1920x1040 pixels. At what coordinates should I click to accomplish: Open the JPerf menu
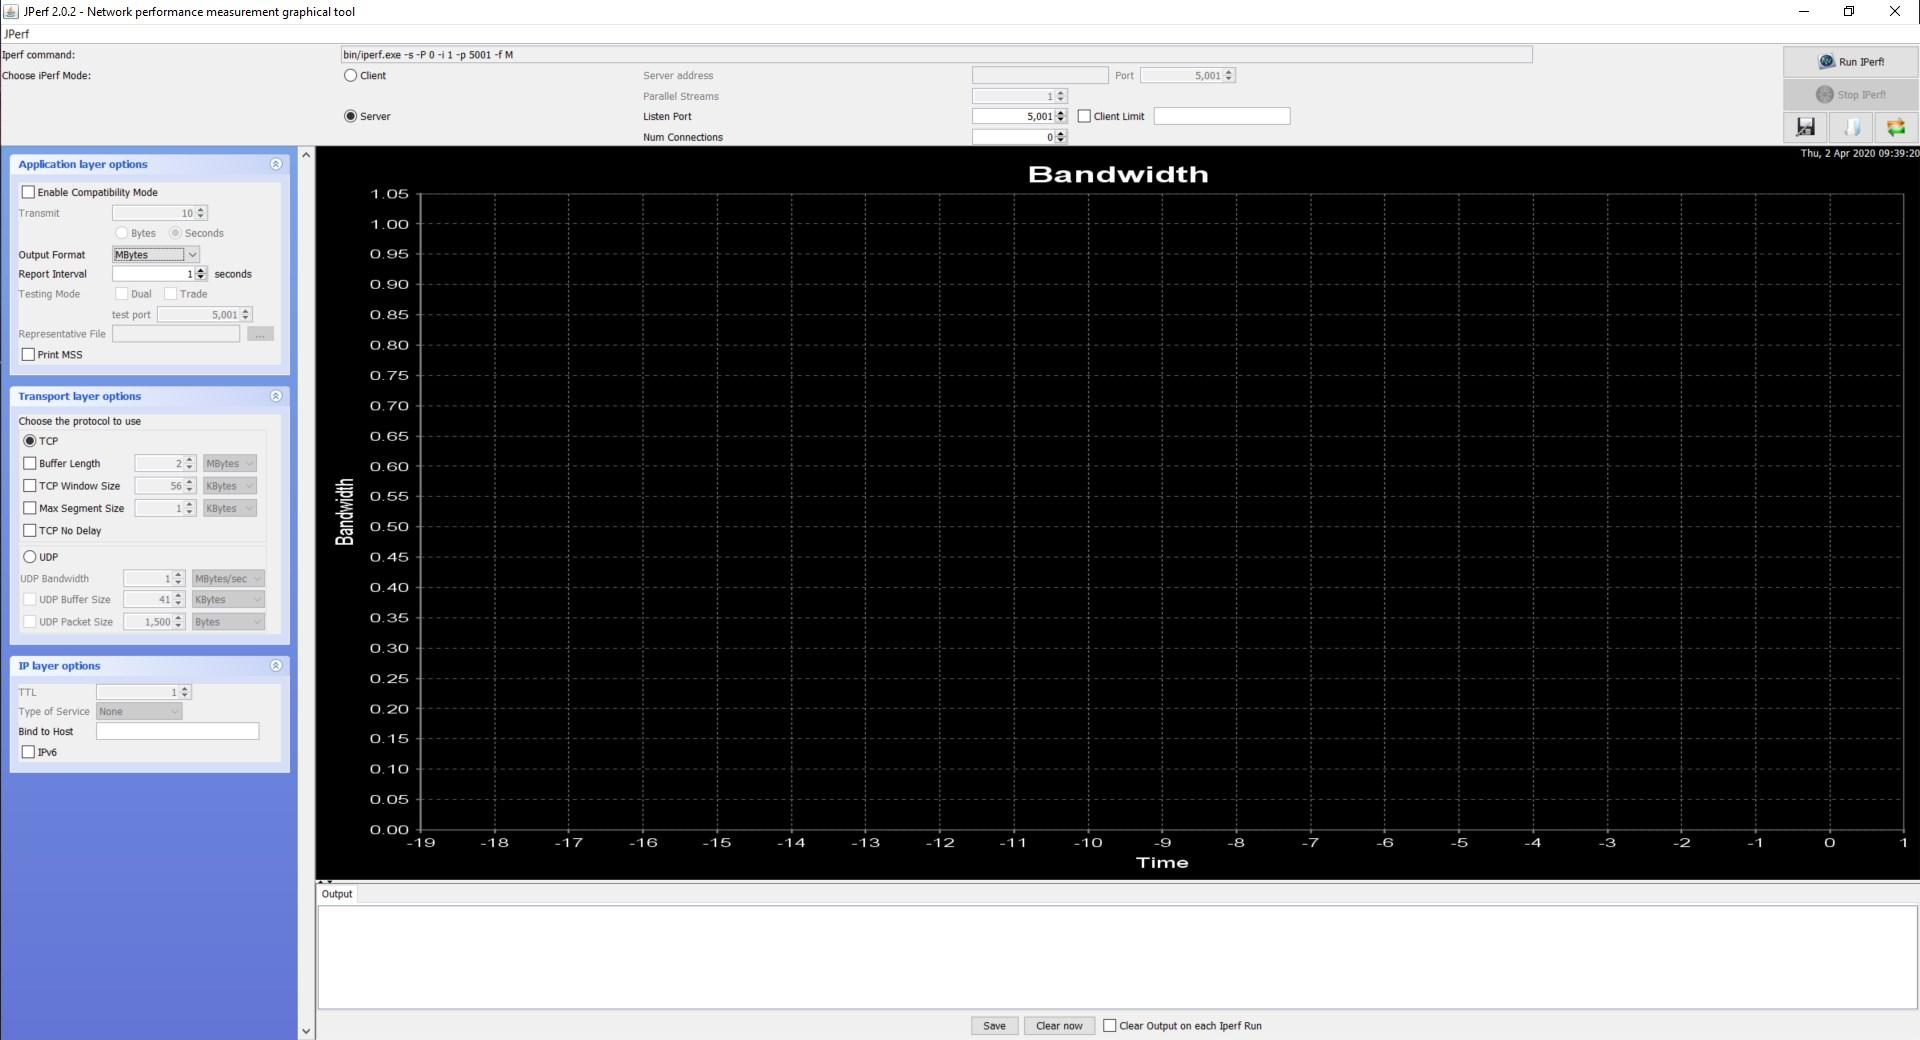(17, 34)
